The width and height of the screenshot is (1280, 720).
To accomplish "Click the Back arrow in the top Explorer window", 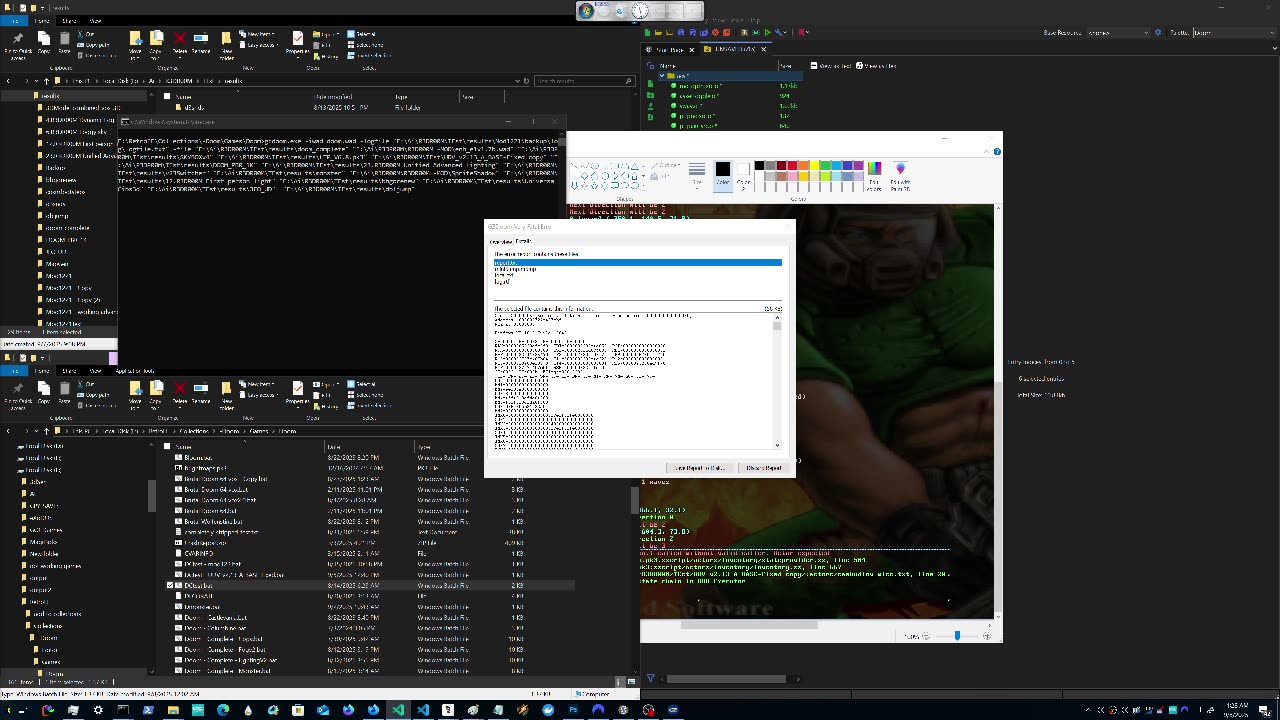I will 8,81.
